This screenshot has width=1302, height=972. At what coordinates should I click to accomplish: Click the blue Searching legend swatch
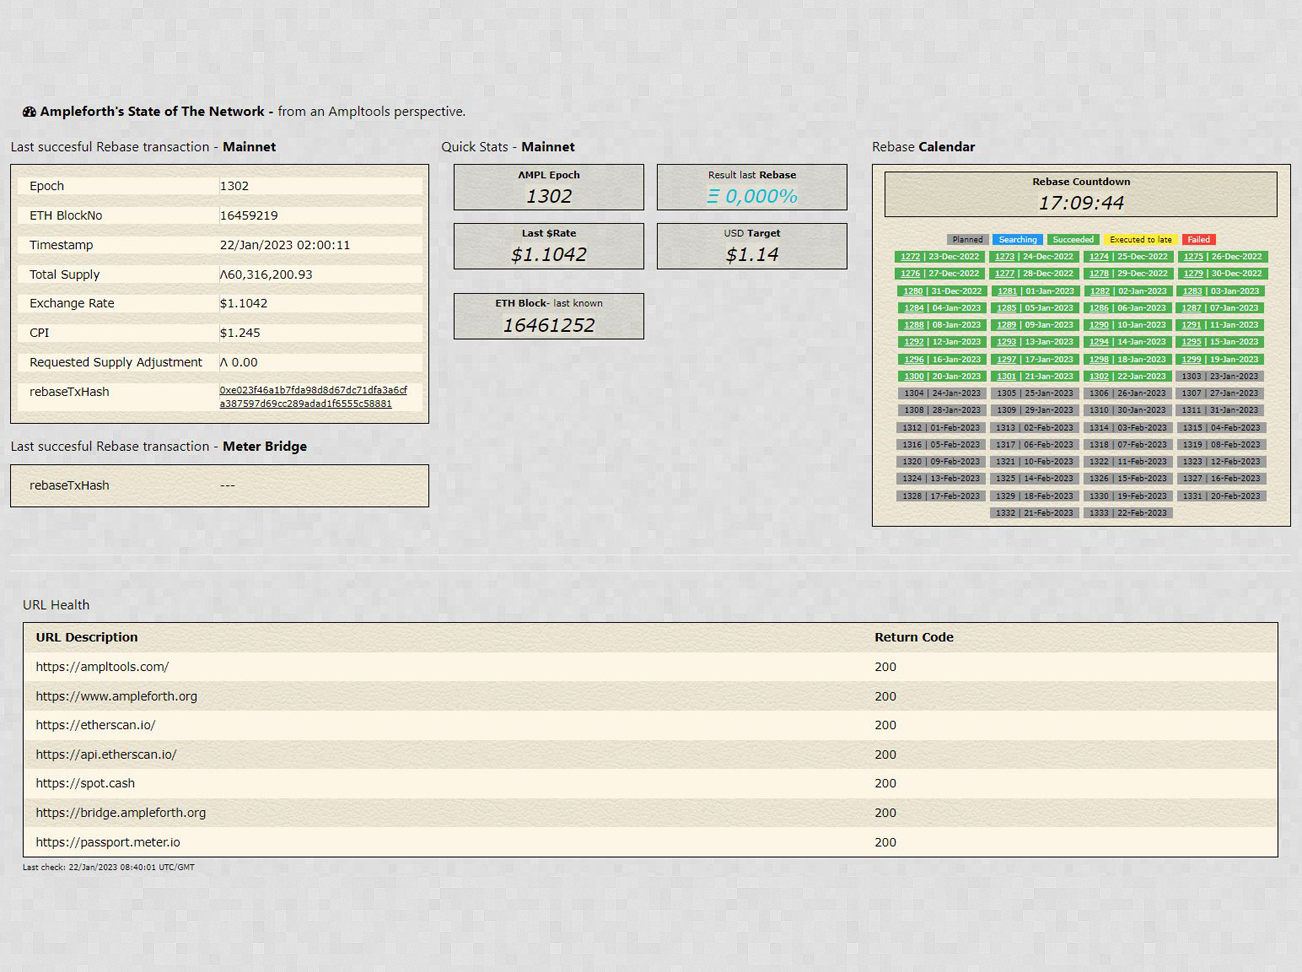[1017, 240]
